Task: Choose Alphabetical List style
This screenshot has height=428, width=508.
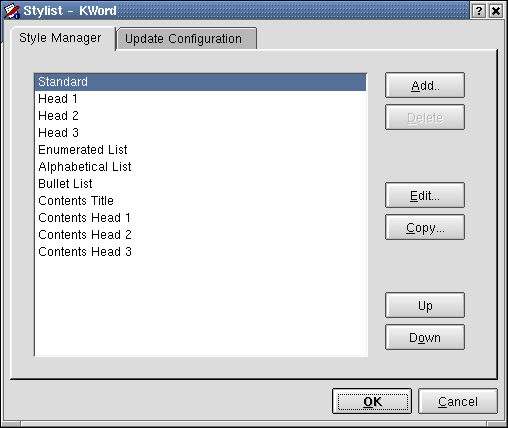Action: click(200, 167)
